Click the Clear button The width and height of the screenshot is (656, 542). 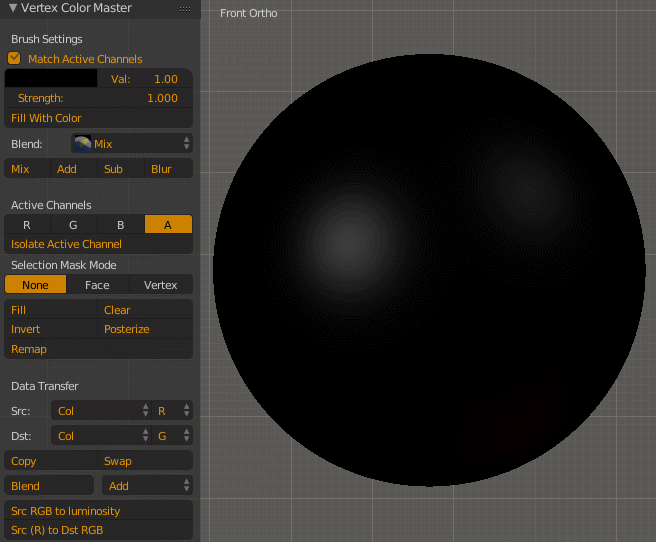pos(145,309)
